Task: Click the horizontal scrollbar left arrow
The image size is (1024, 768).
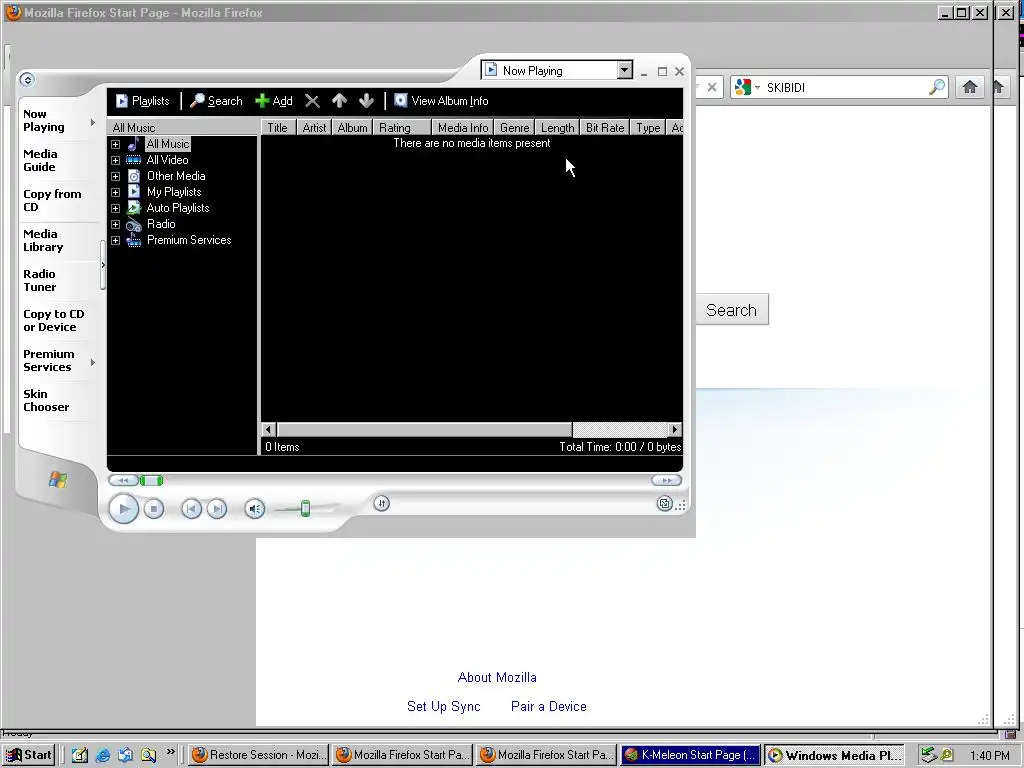Action: [268, 429]
